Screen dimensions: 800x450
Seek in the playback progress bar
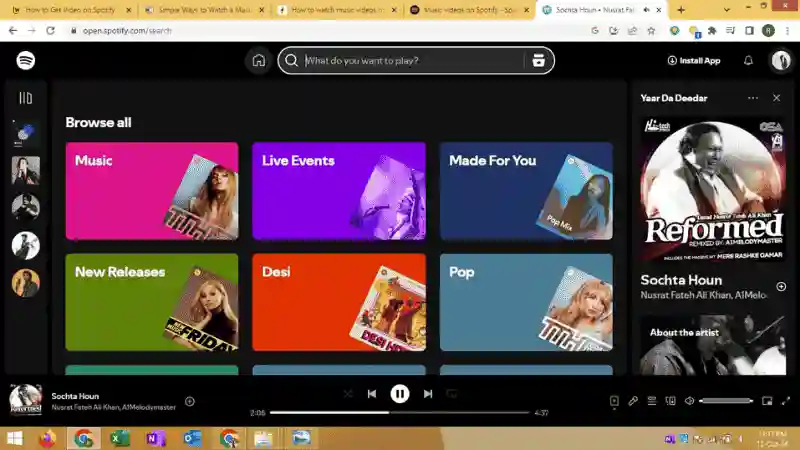pyautogui.click(x=399, y=412)
